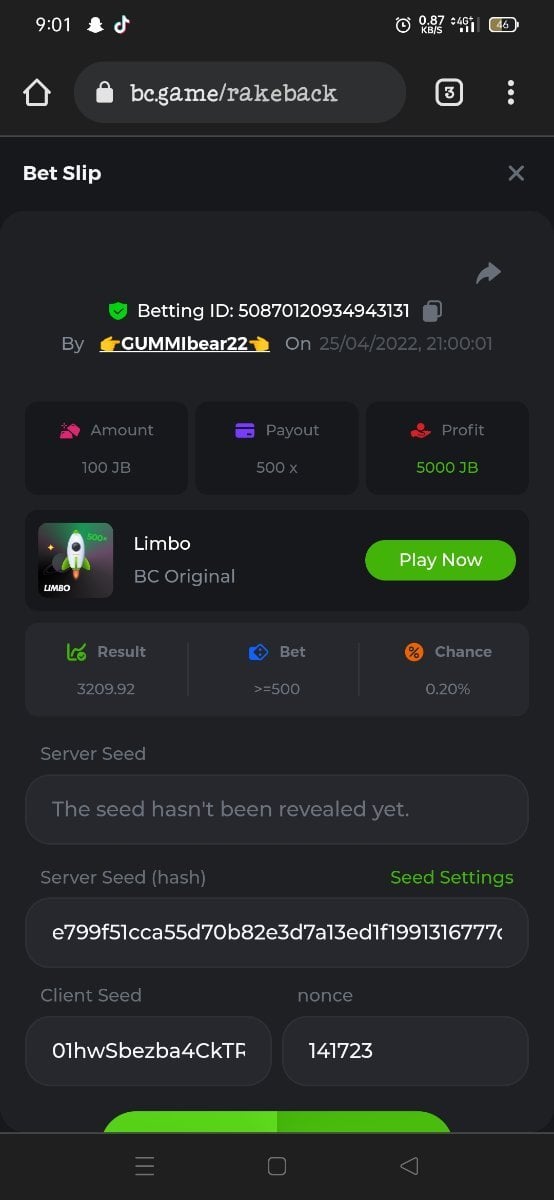The width and height of the screenshot is (554, 1200).
Task: Copy the Betting ID to clipboard
Action: (432, 311)
